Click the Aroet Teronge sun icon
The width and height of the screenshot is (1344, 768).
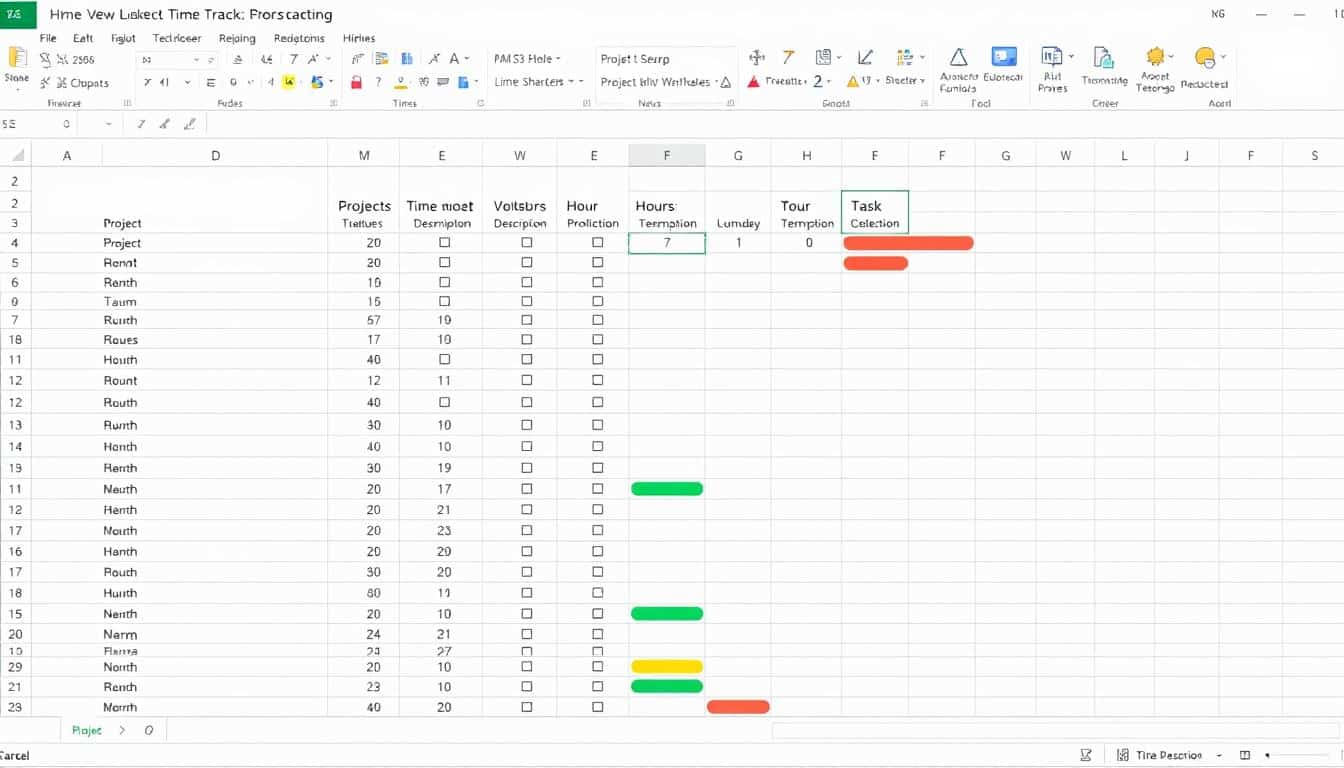(1156, 57)
